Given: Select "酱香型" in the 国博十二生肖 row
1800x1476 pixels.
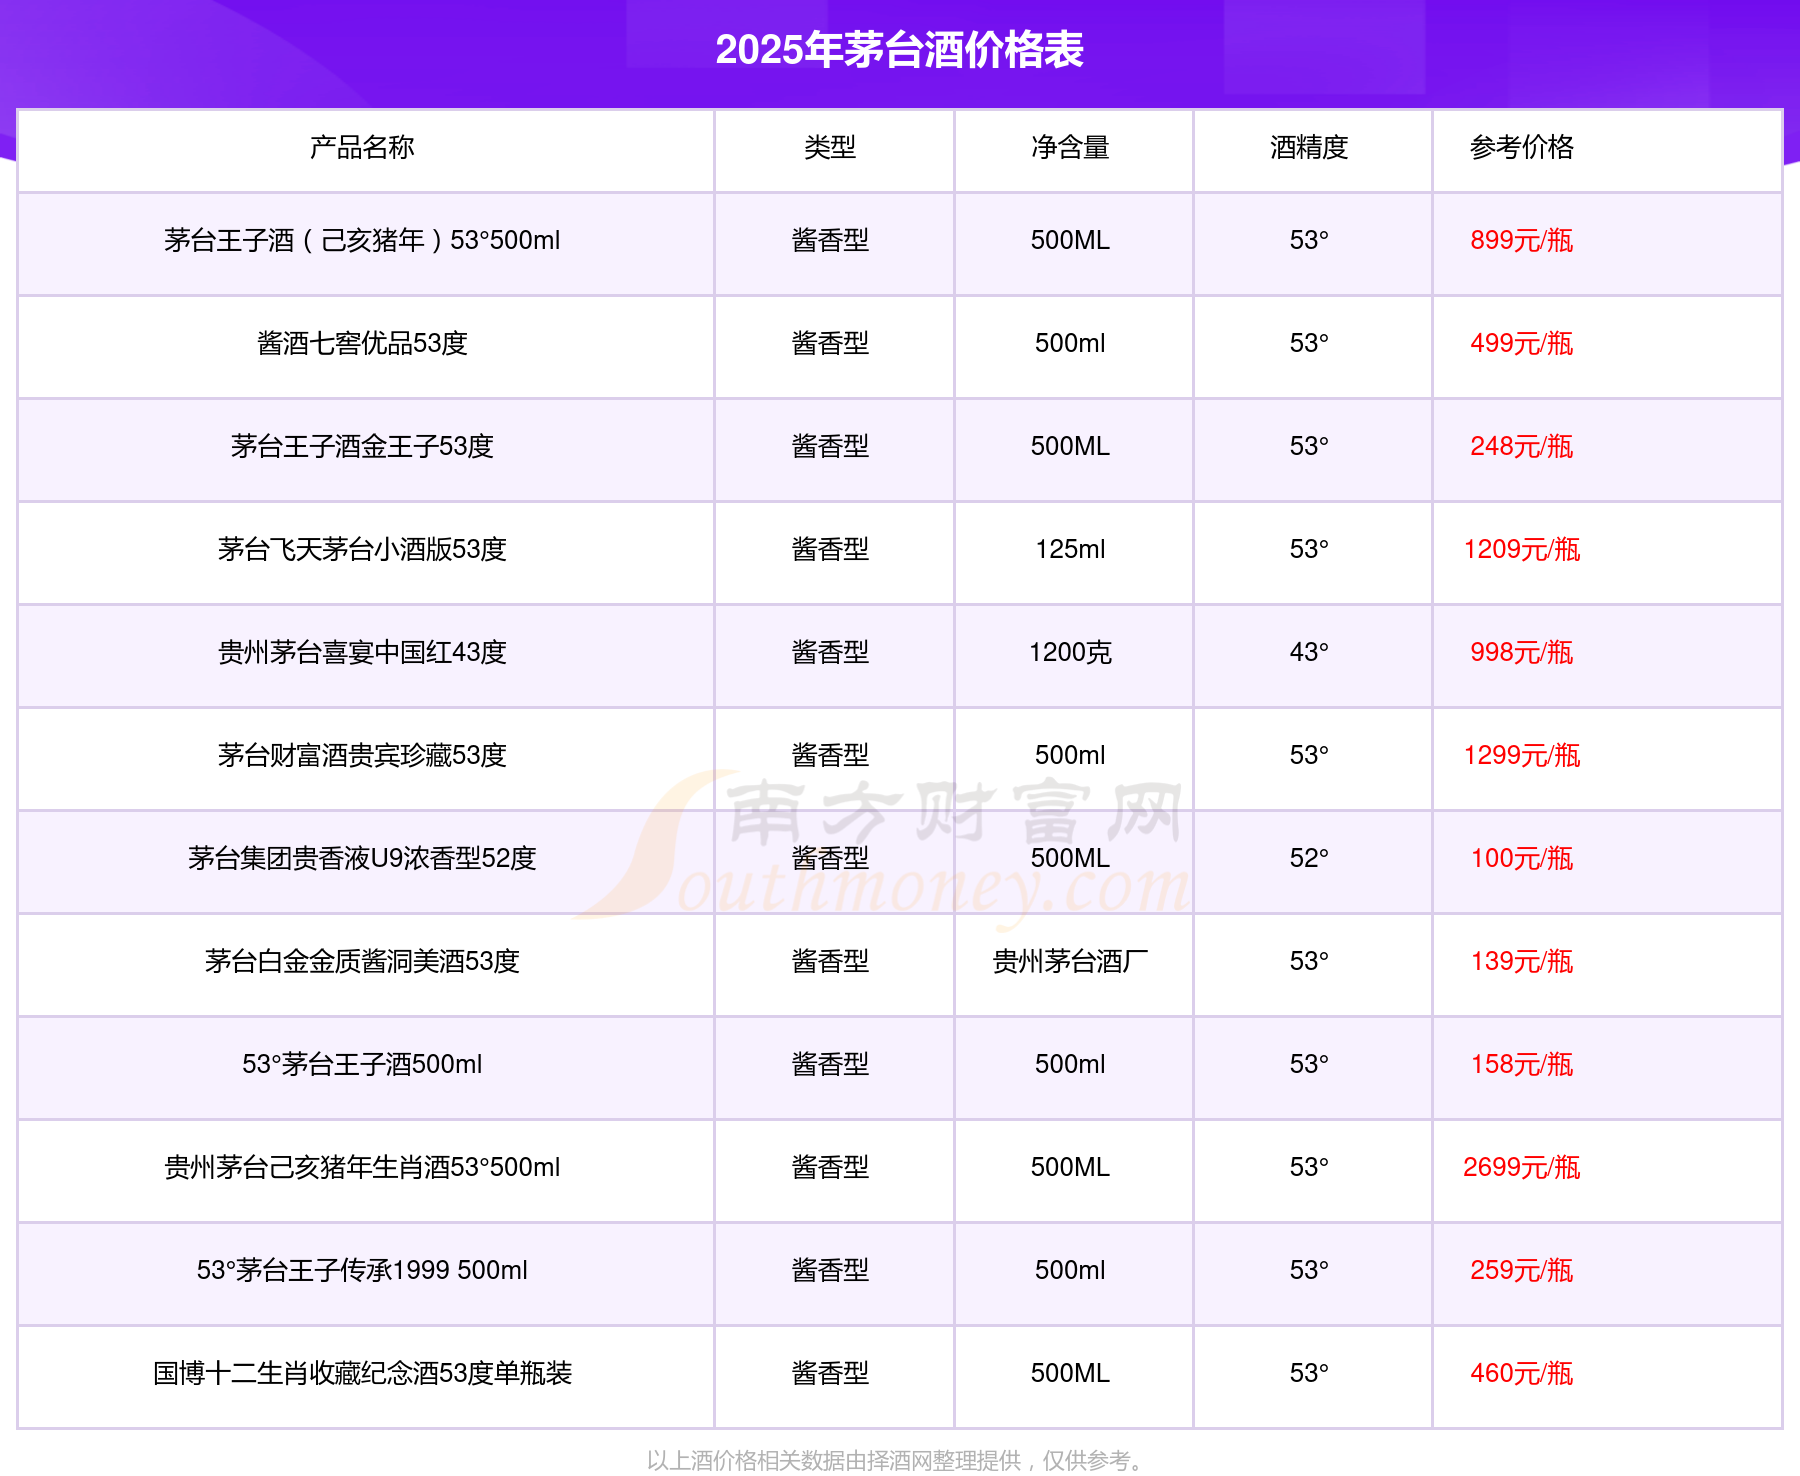Looking at the screenshot, I should pos(830,1373).
